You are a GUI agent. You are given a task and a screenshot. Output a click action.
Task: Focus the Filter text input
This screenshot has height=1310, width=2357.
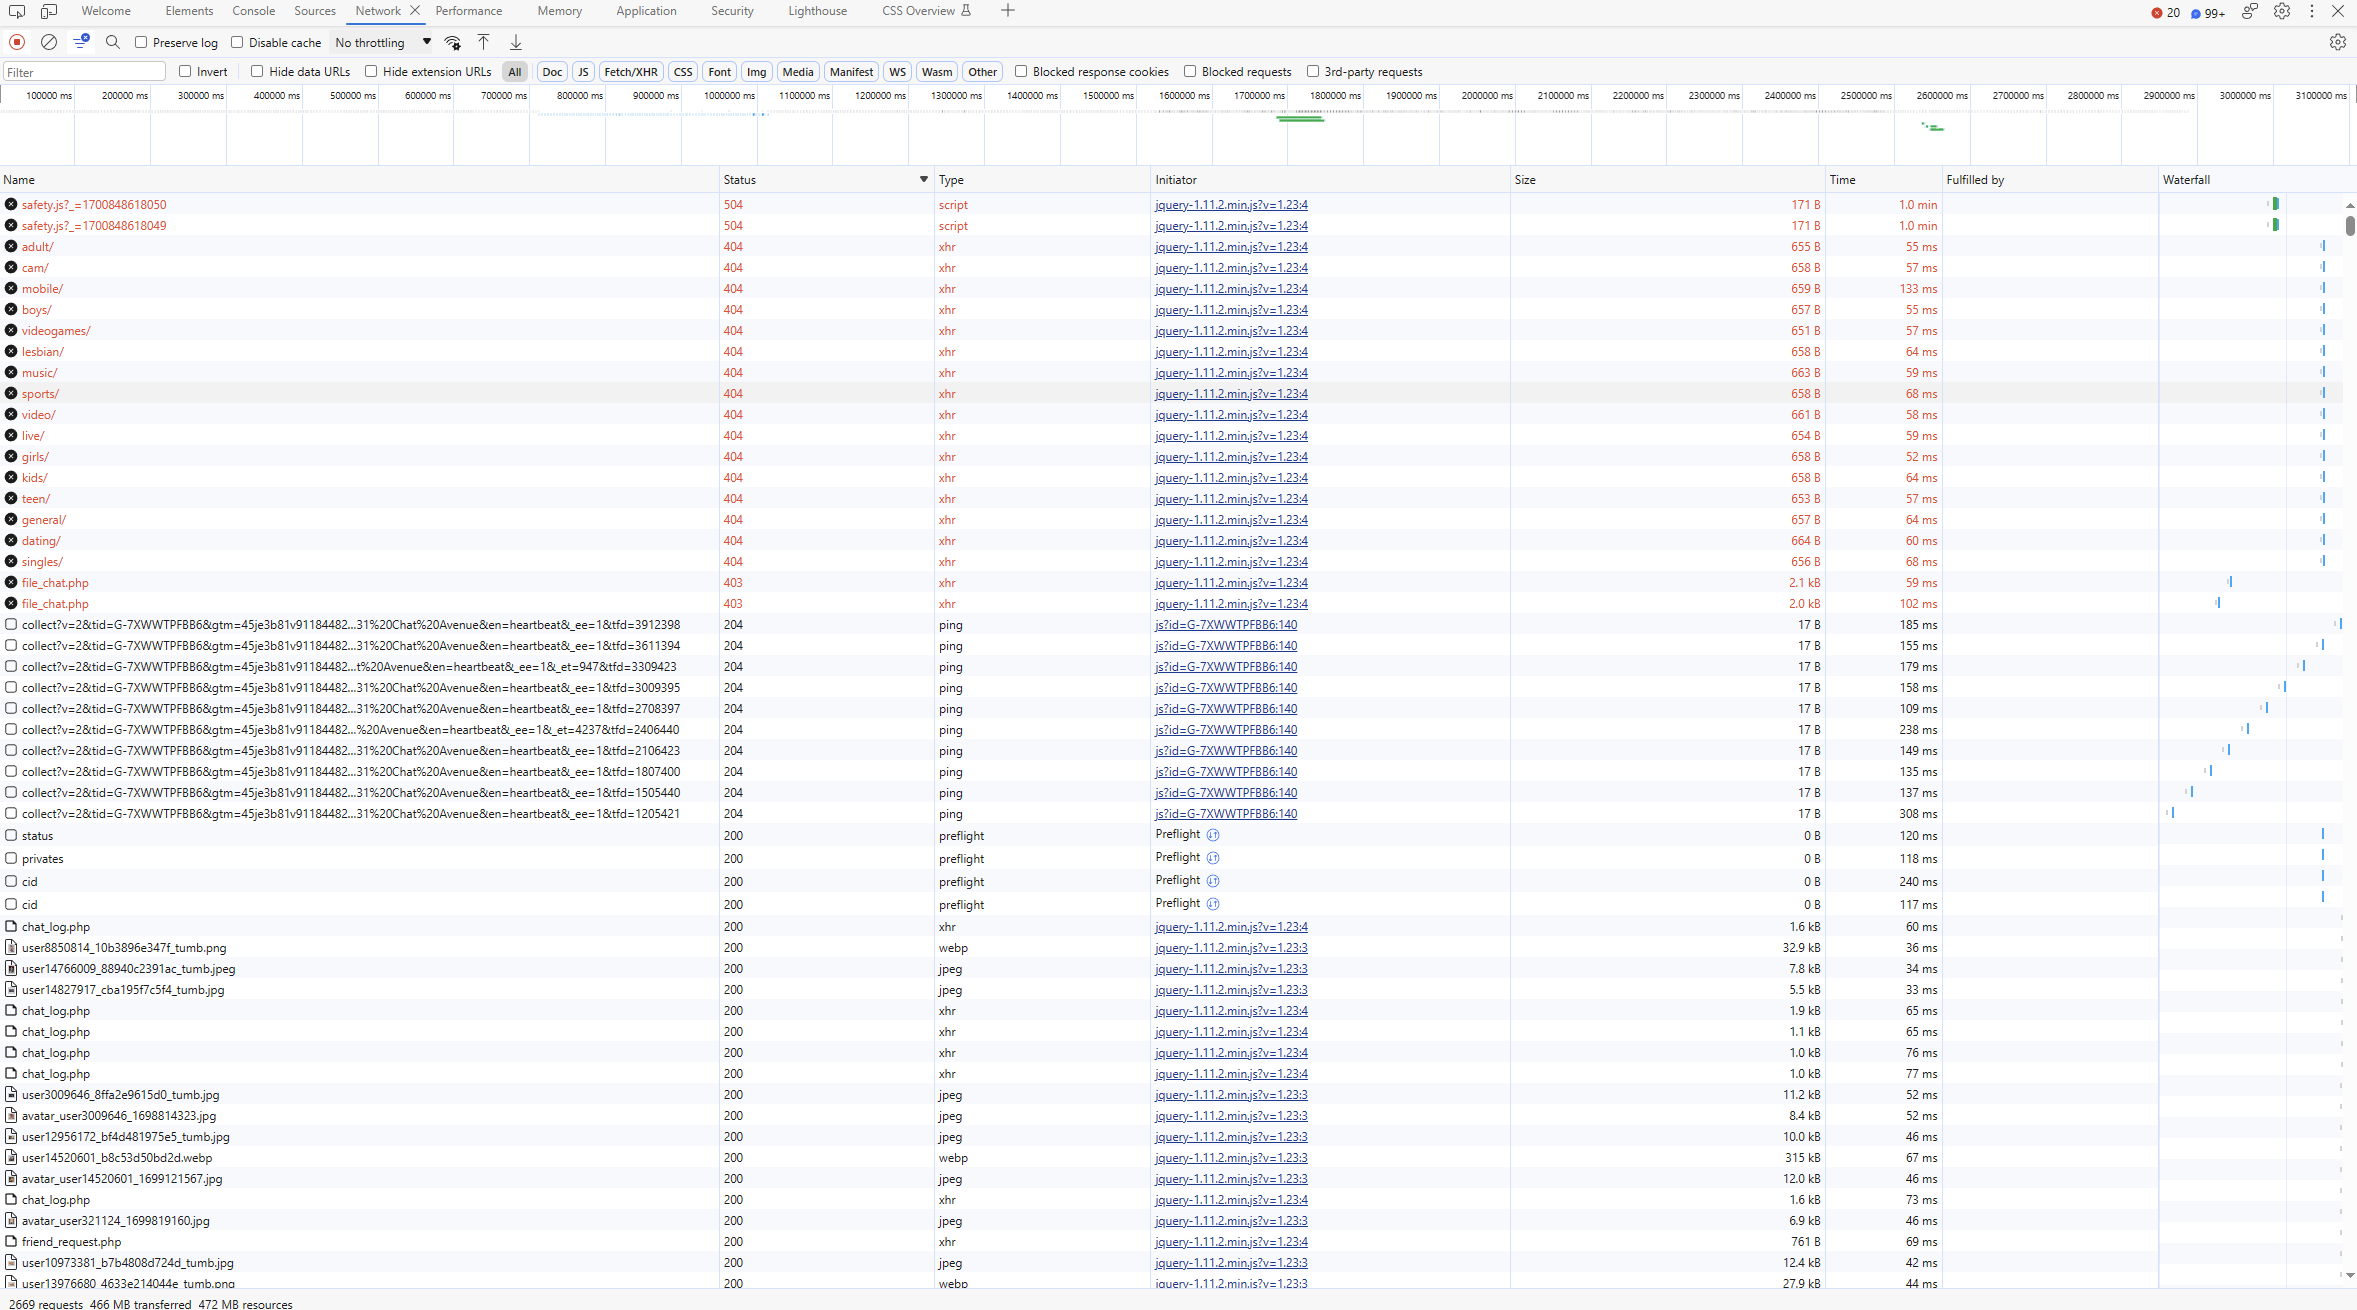[85, 72]
